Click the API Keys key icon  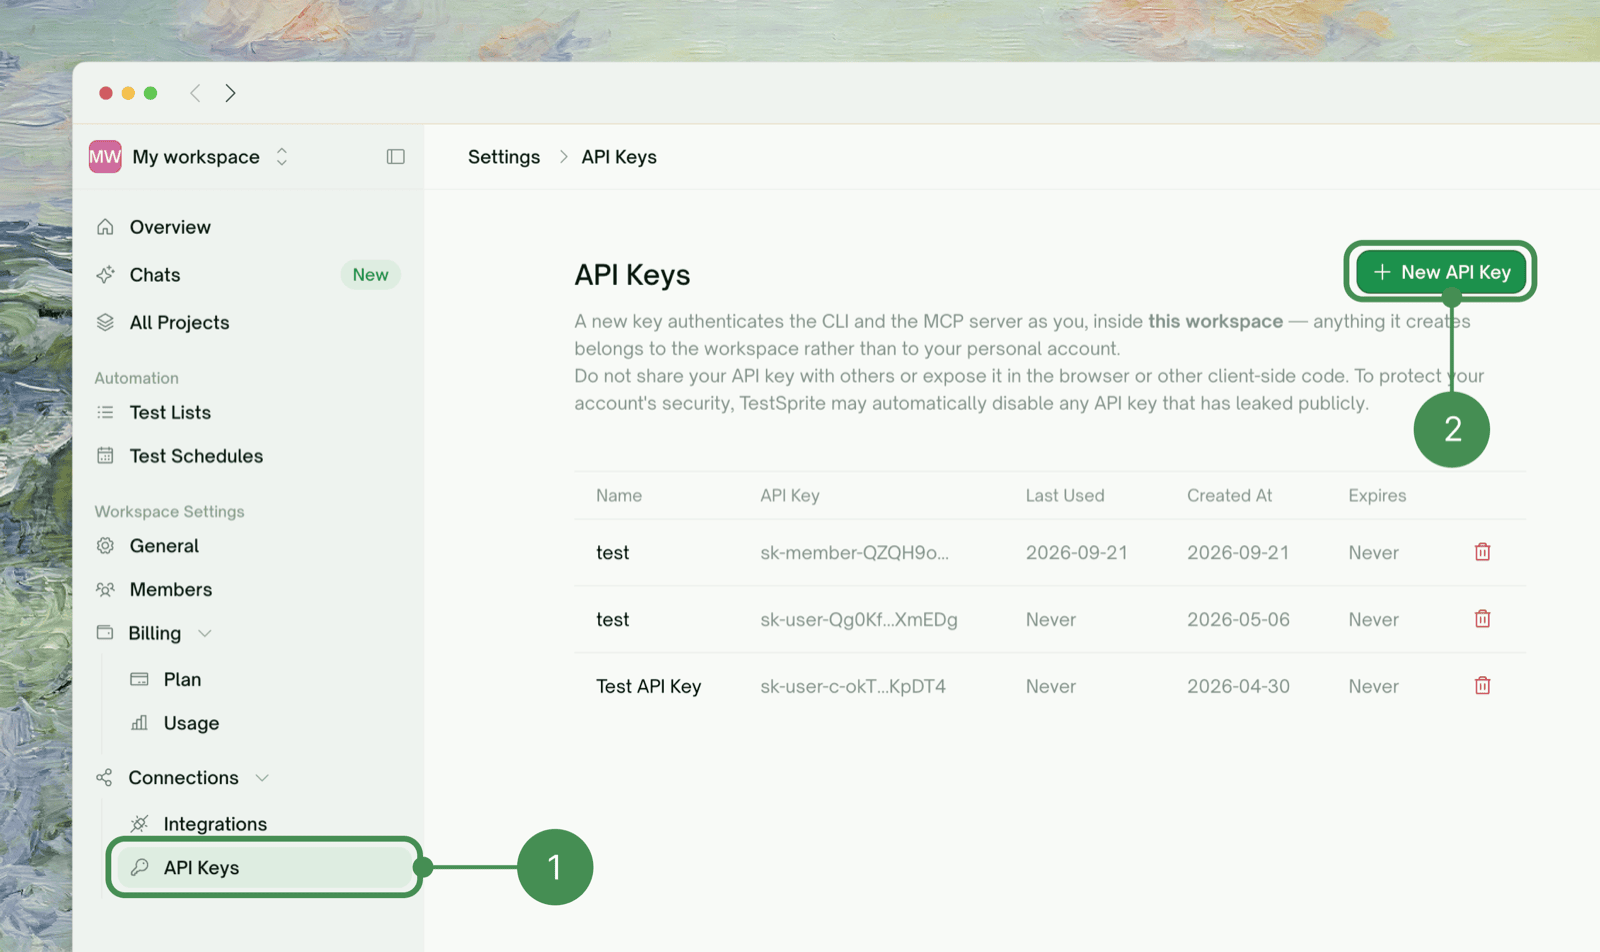(139, 868)
